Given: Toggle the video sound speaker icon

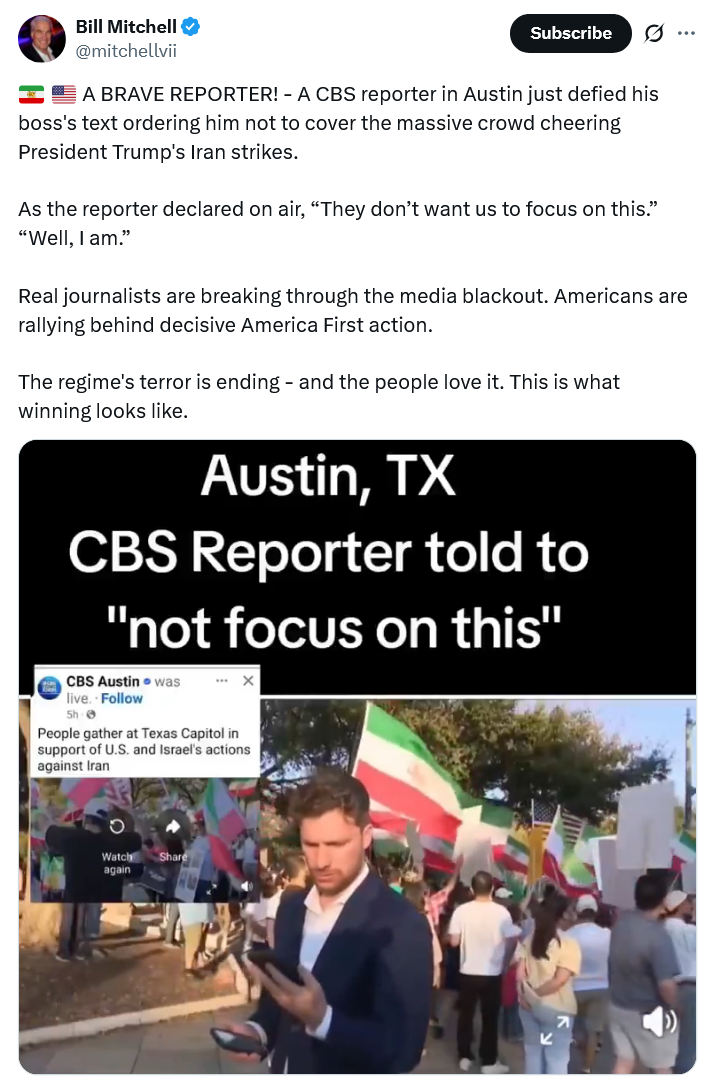Looking at the screenshot, I should (x=658, y=1021).
